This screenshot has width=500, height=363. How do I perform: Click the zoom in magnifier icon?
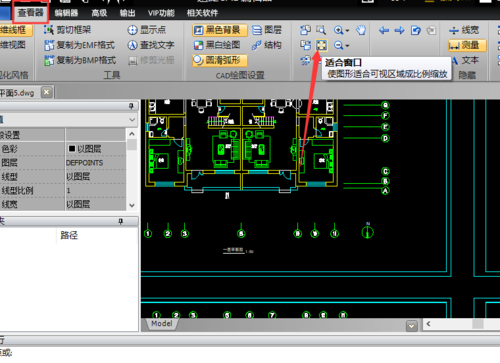[338, 30]
